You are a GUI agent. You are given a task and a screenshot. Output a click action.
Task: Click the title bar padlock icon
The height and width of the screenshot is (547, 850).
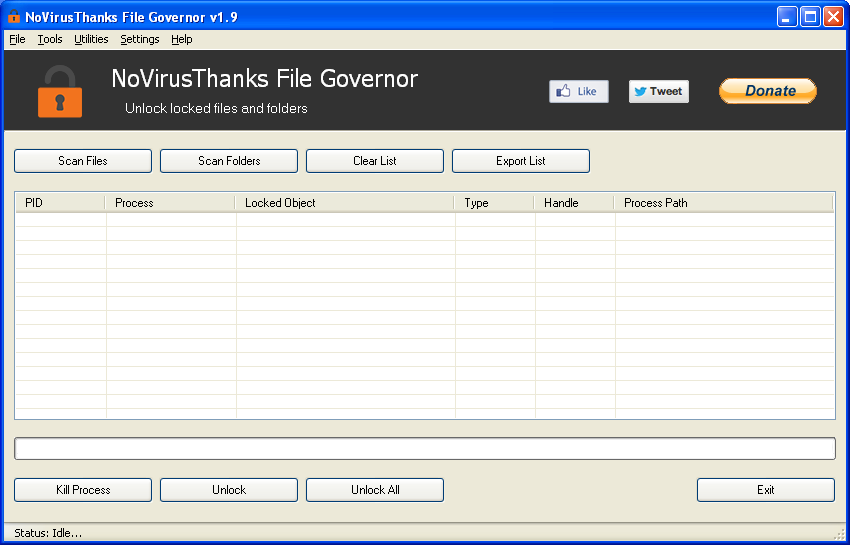[x=14, y=17]
